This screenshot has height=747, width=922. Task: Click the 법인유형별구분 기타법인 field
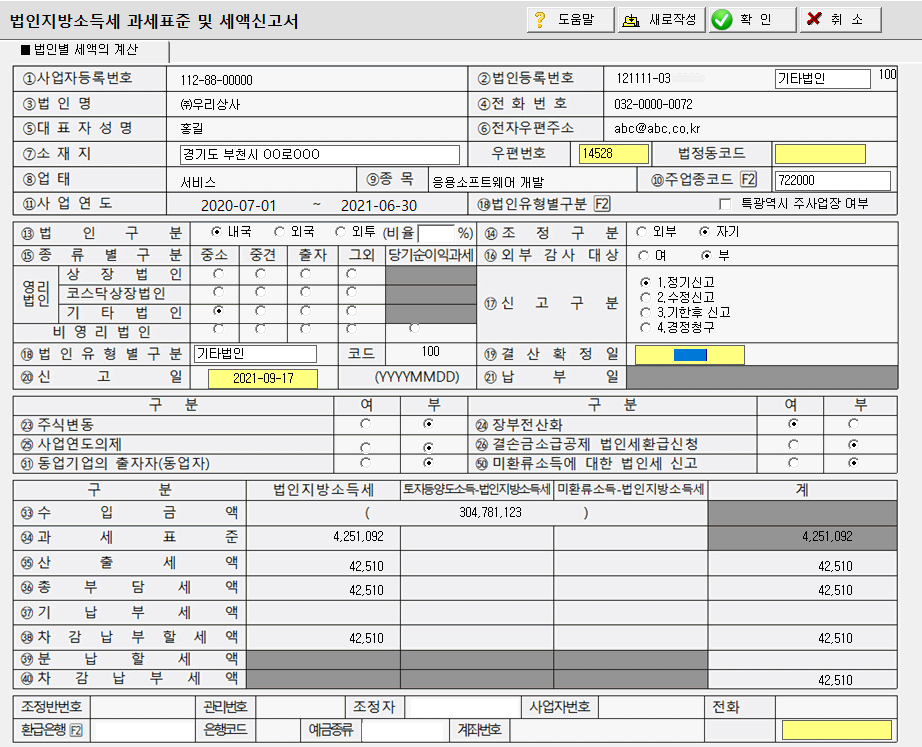255,354
